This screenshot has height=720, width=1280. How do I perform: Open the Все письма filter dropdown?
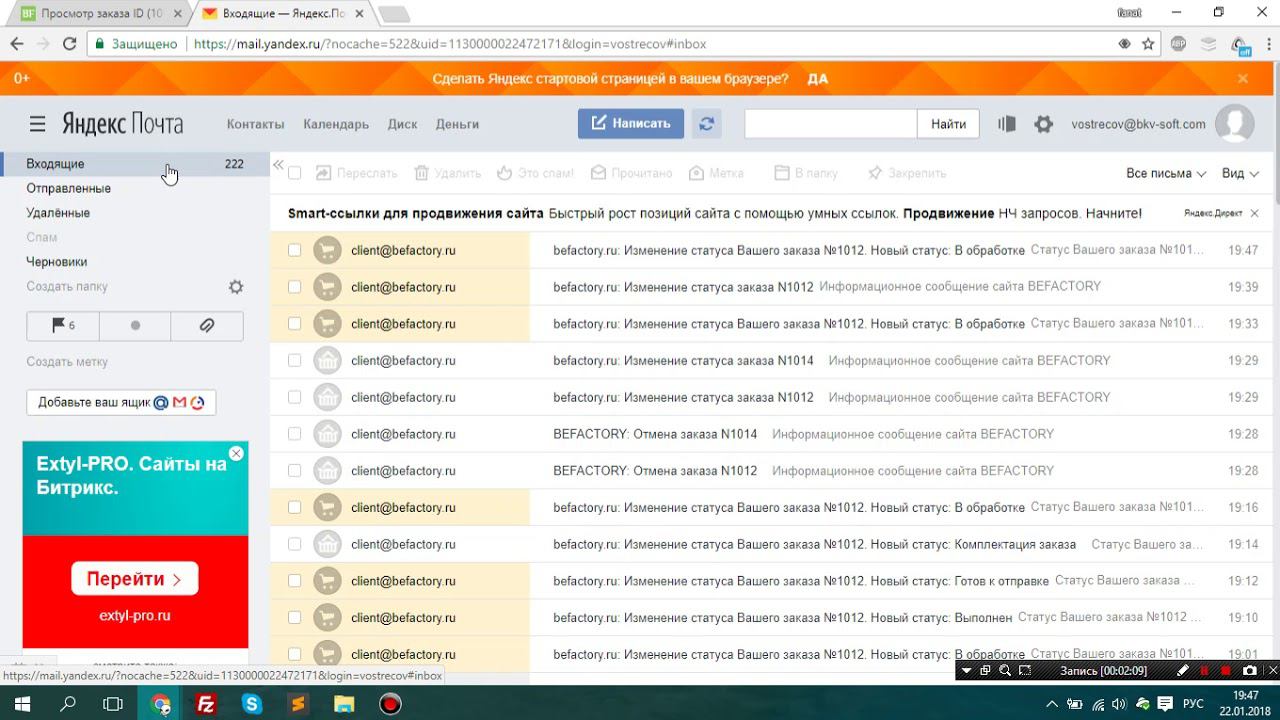pos(1166,173)
